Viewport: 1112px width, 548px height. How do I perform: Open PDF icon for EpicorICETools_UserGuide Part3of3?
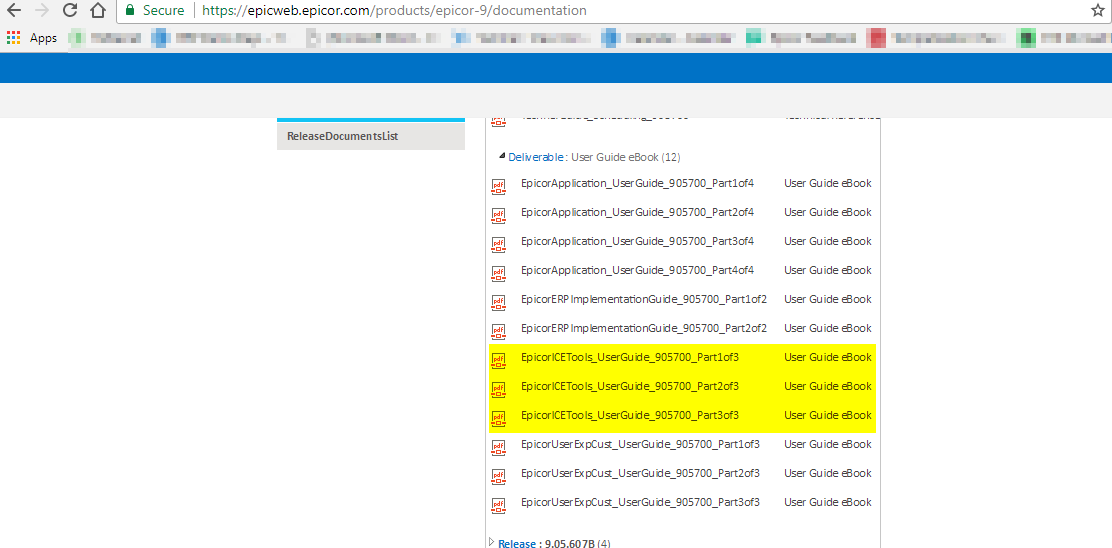[499, 418]
